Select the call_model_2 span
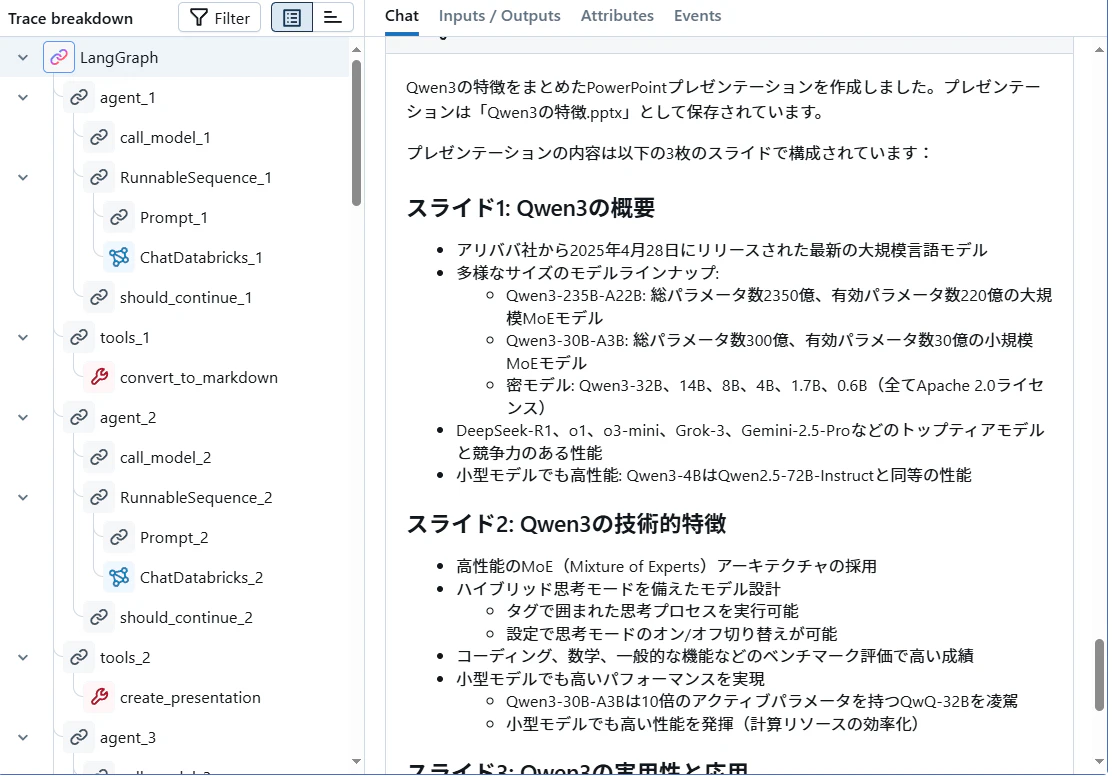Screen dimensions: 1112x777 [x=165, y=458]
